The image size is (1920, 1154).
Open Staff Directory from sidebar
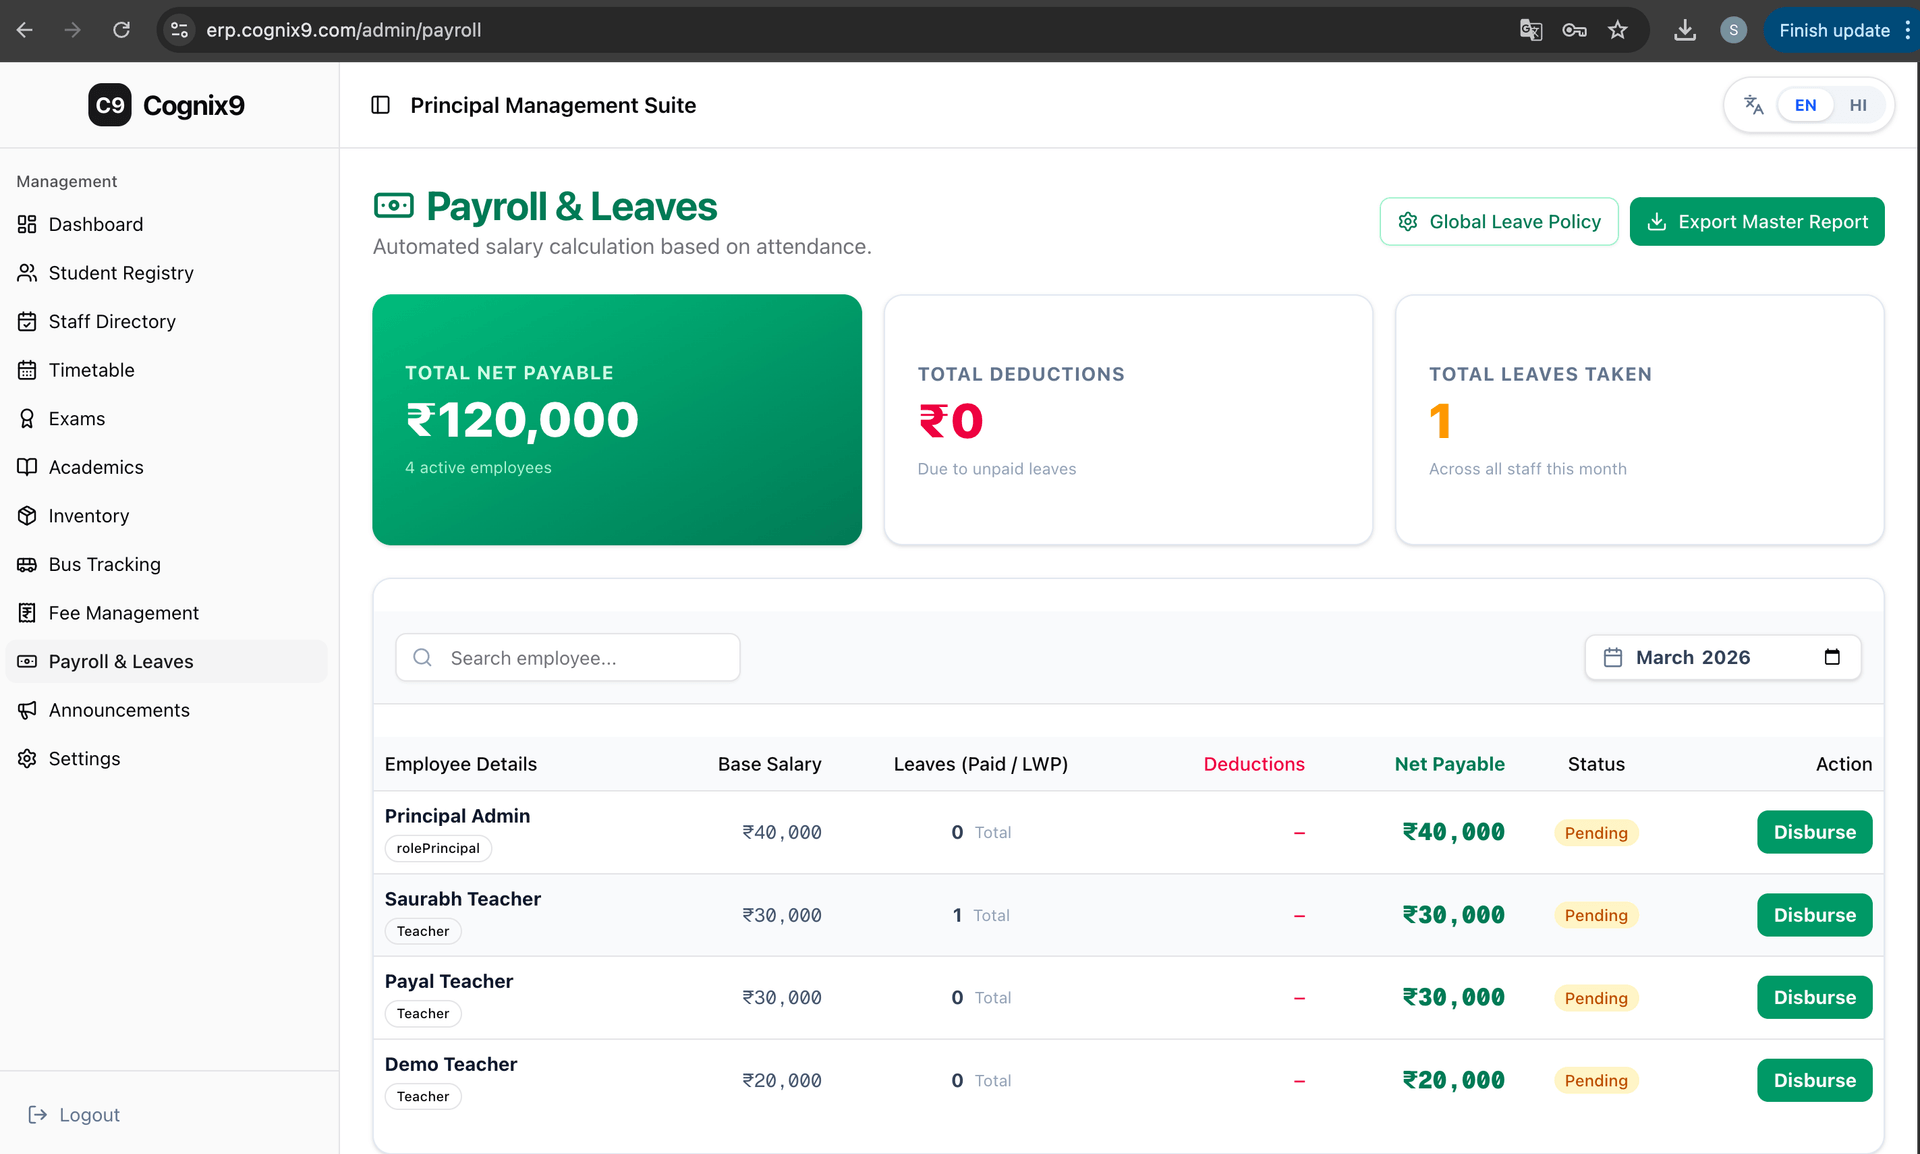click(x=112, y=321)
